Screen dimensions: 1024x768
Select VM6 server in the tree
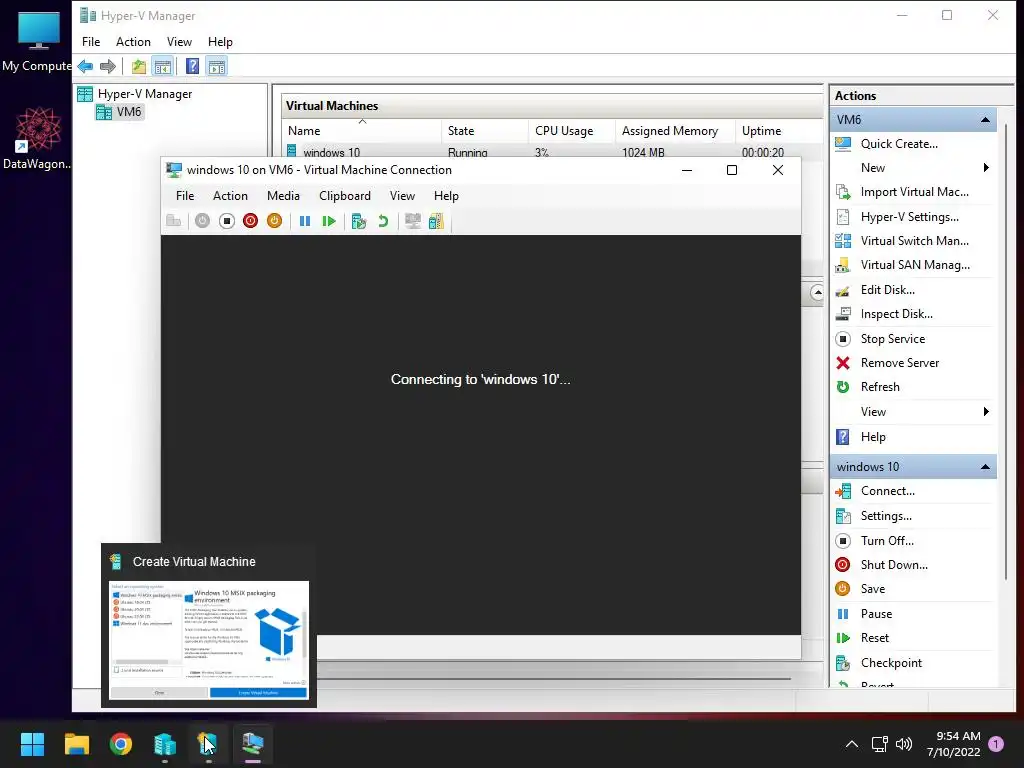point(129,112)
